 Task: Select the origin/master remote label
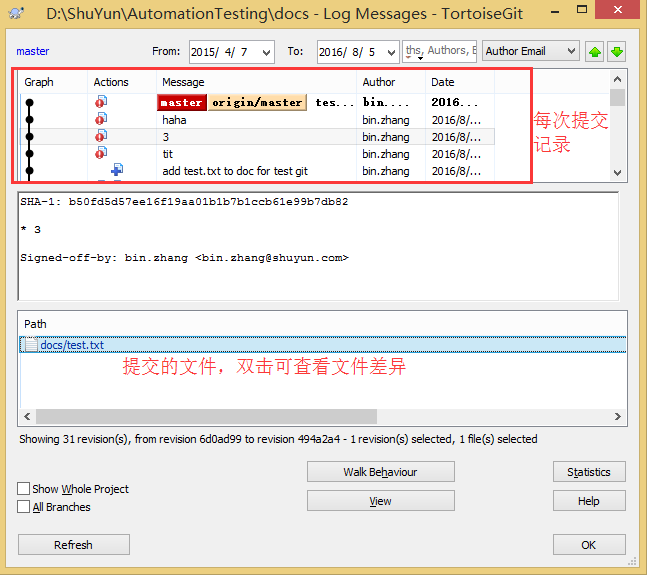[x=257, y=102]
